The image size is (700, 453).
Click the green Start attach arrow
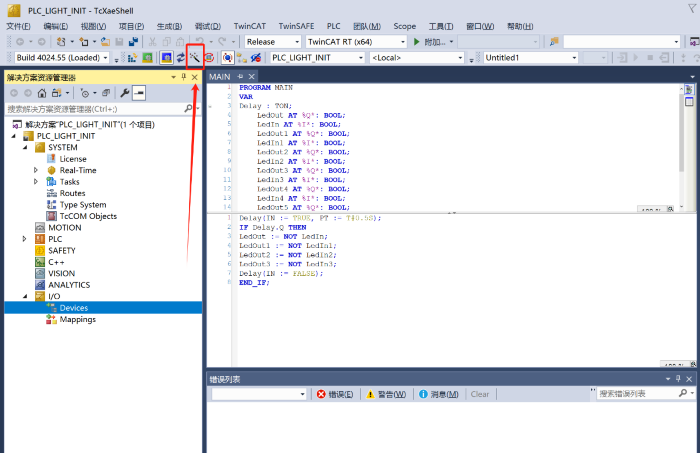(x=416, y=42)
